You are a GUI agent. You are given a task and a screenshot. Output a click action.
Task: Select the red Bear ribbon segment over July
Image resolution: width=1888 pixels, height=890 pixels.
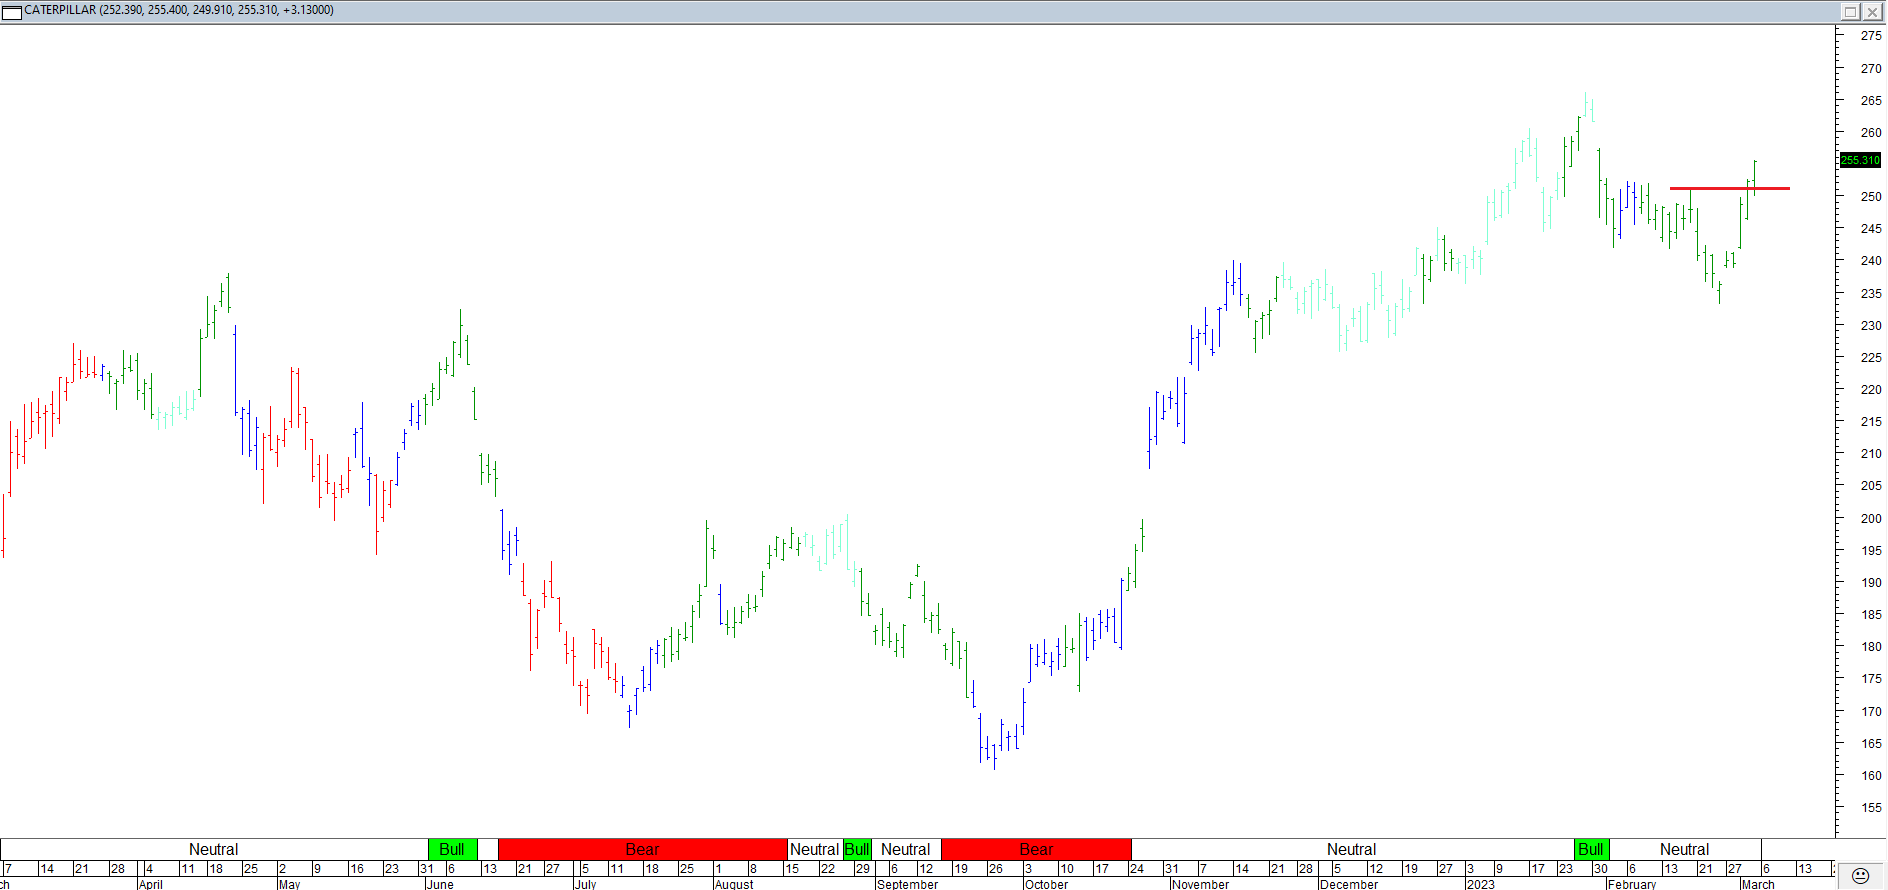tap(642, 849)
